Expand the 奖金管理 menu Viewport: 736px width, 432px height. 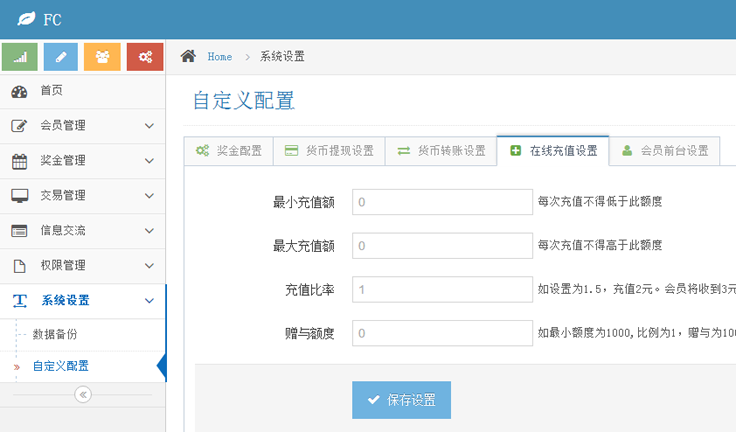(x=82, y=161)
